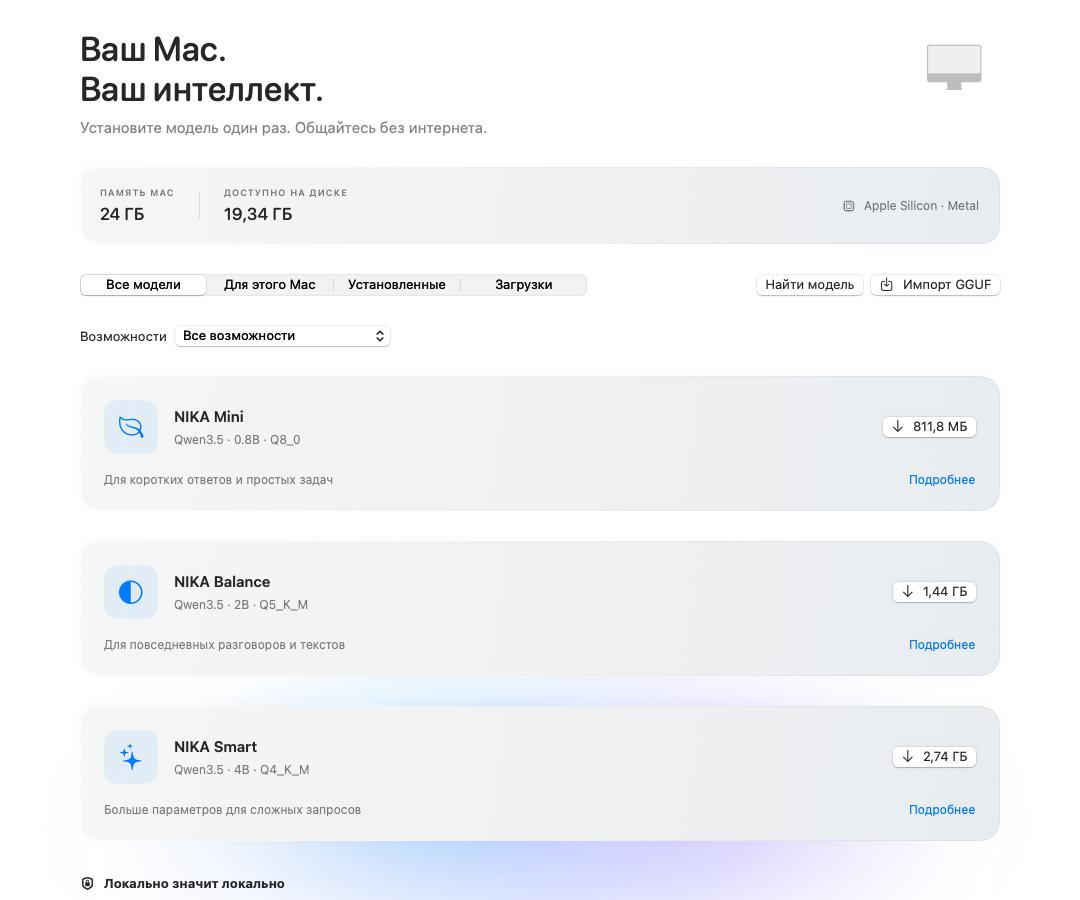Open the Загрузки tab
1080x900 pixels.
(x=523, y=285)
